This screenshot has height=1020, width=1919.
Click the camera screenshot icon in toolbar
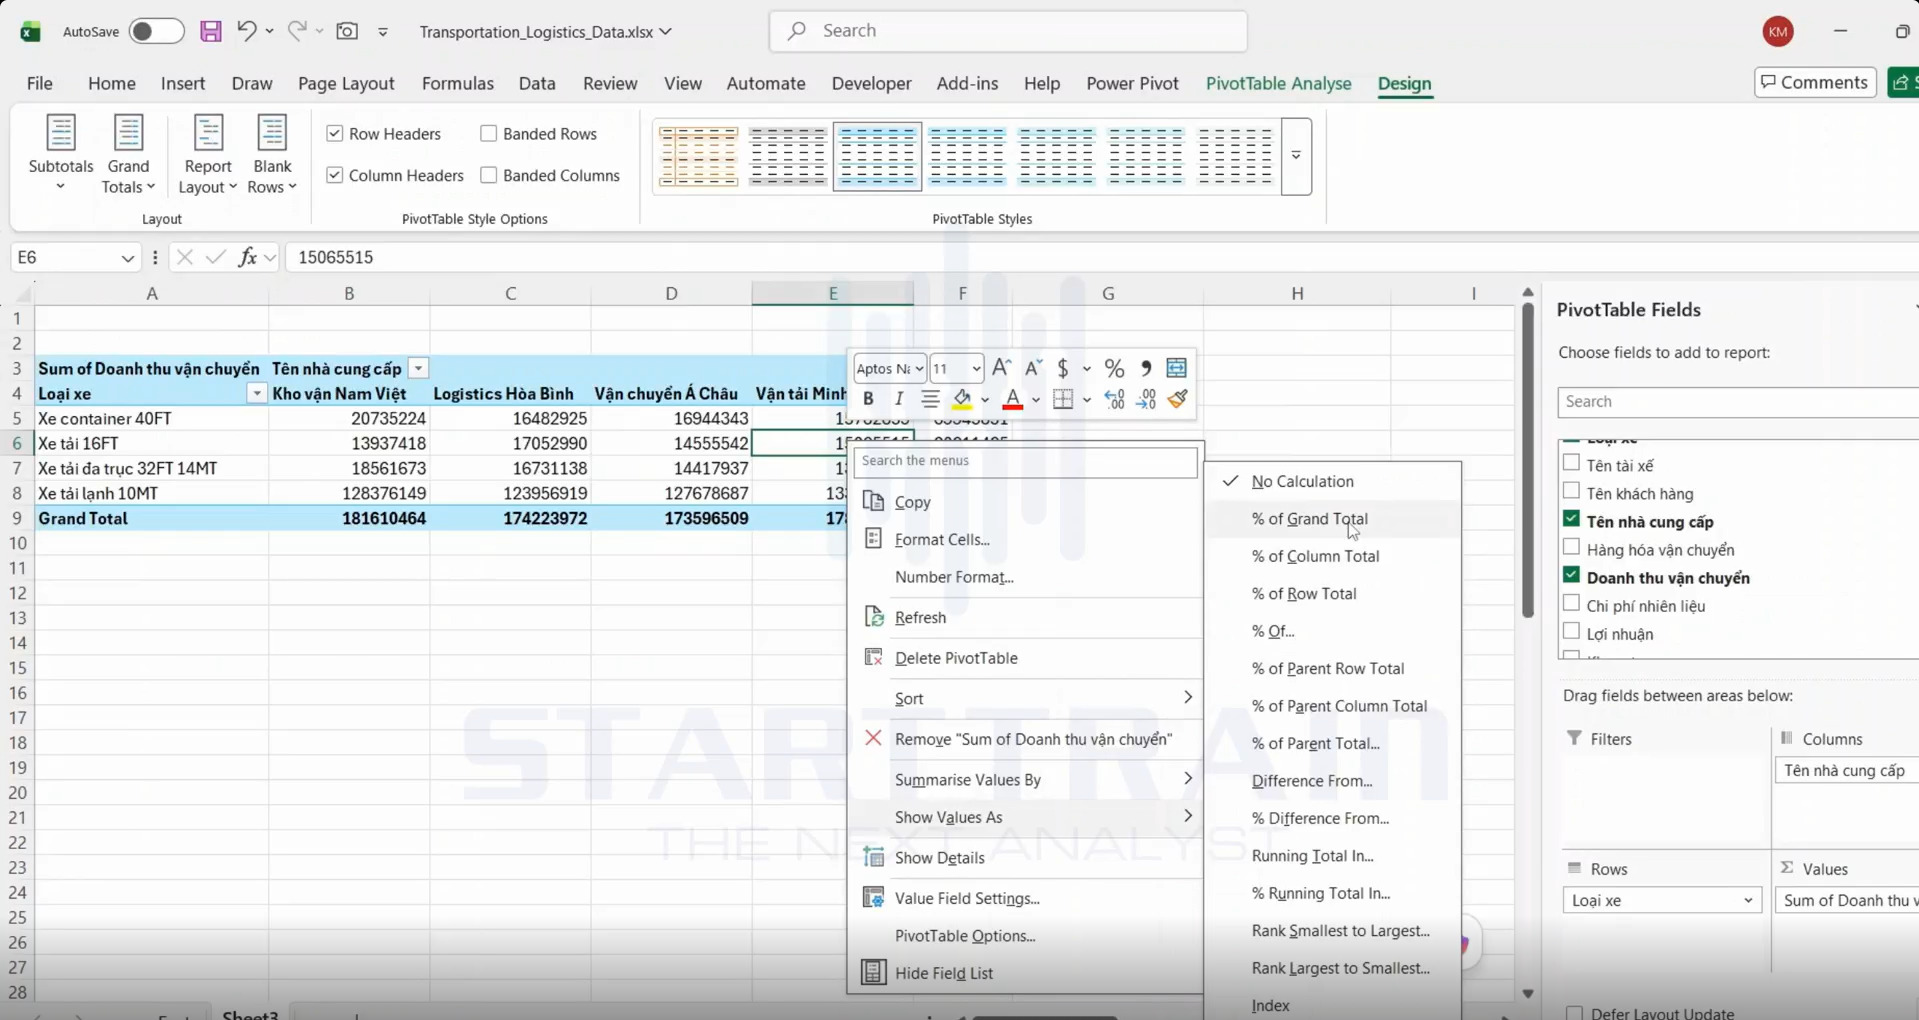[x=347, y=31]
